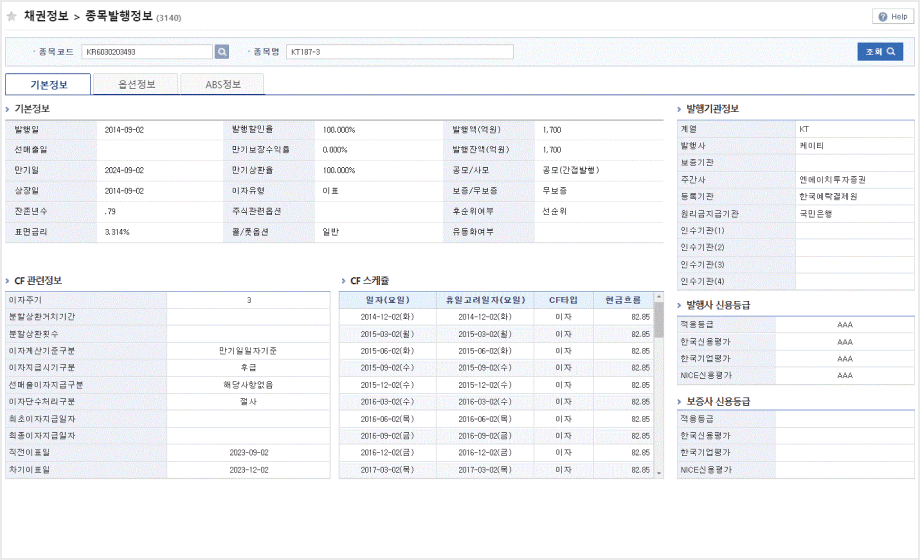Open the ABS정보 tab
920x560 pixels.
click(222, 85)
